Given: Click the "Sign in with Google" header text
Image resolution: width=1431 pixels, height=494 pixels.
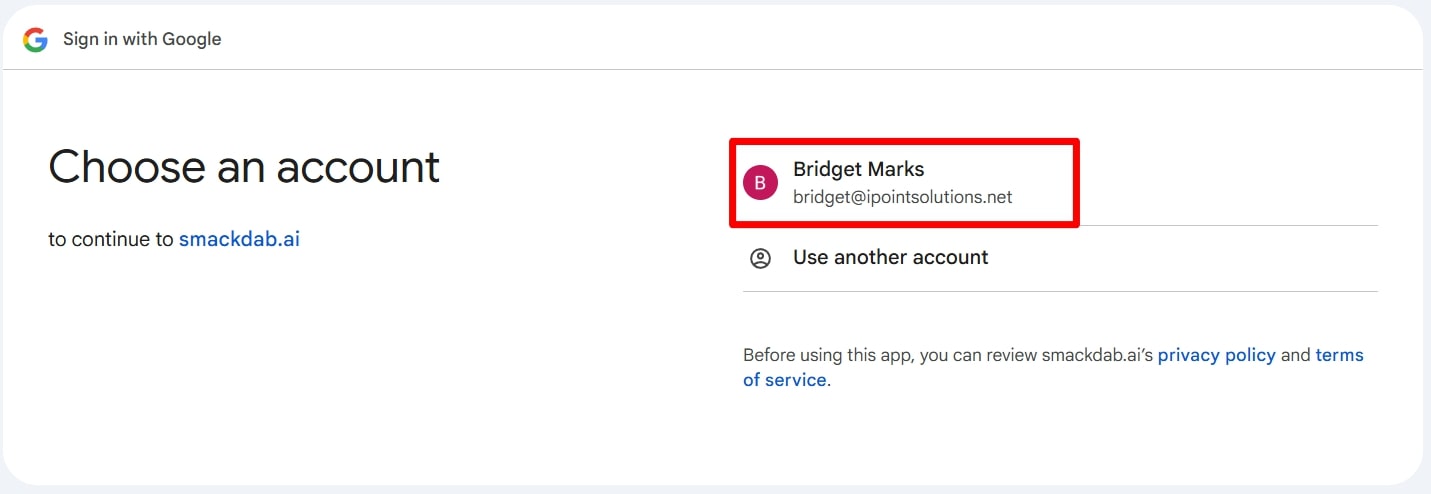Looking at the screenshot, I should coord(142,39).
